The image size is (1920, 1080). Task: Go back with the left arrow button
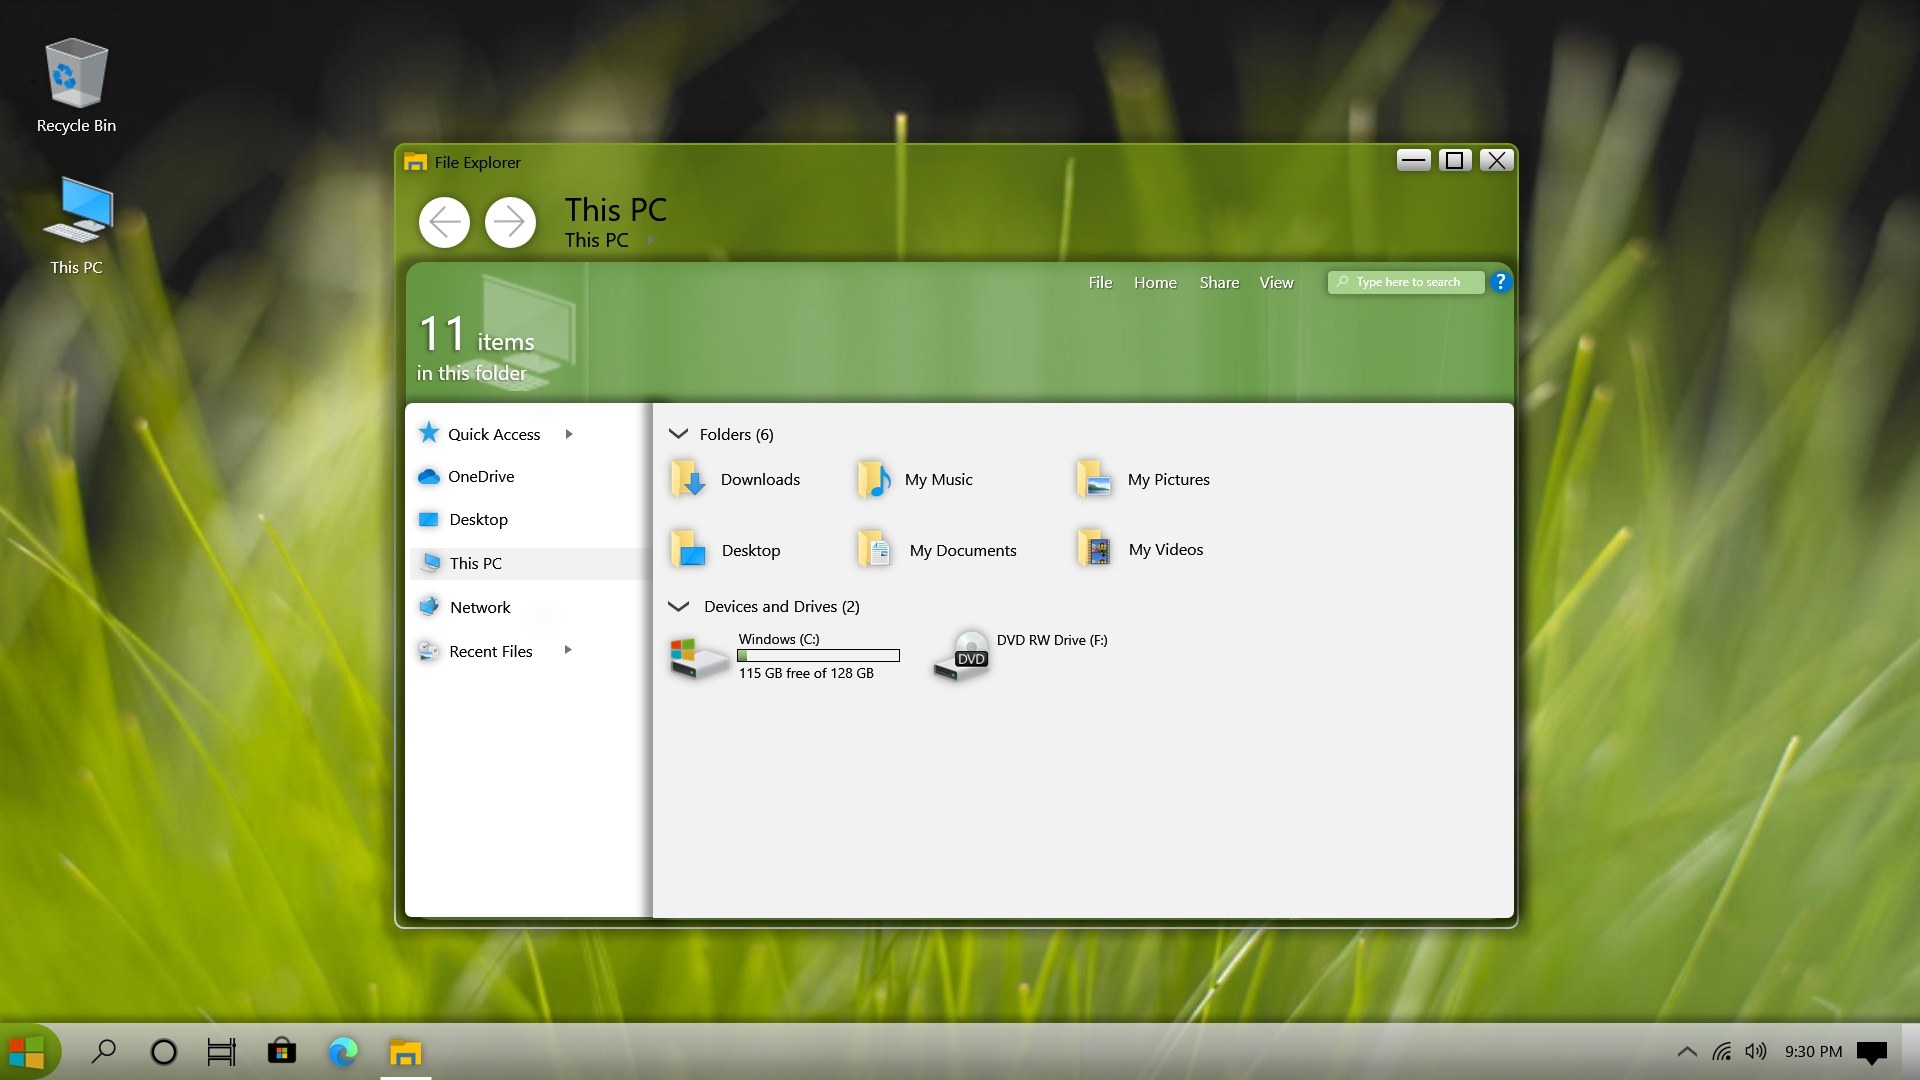[444, 222]
